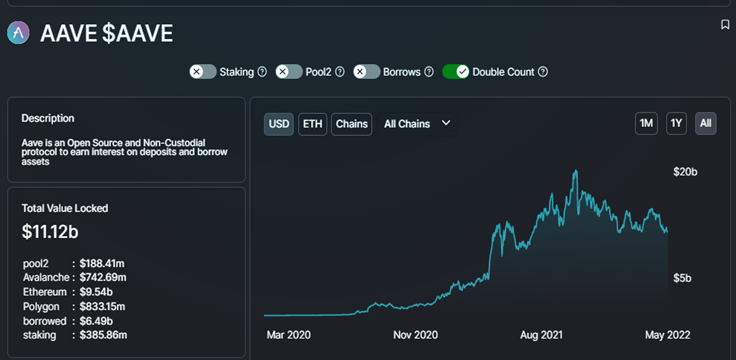Bookmark the AAVE protocol page
Viewport: 736px width, 360px height.
pyautogui.click(x=725, y=25)
